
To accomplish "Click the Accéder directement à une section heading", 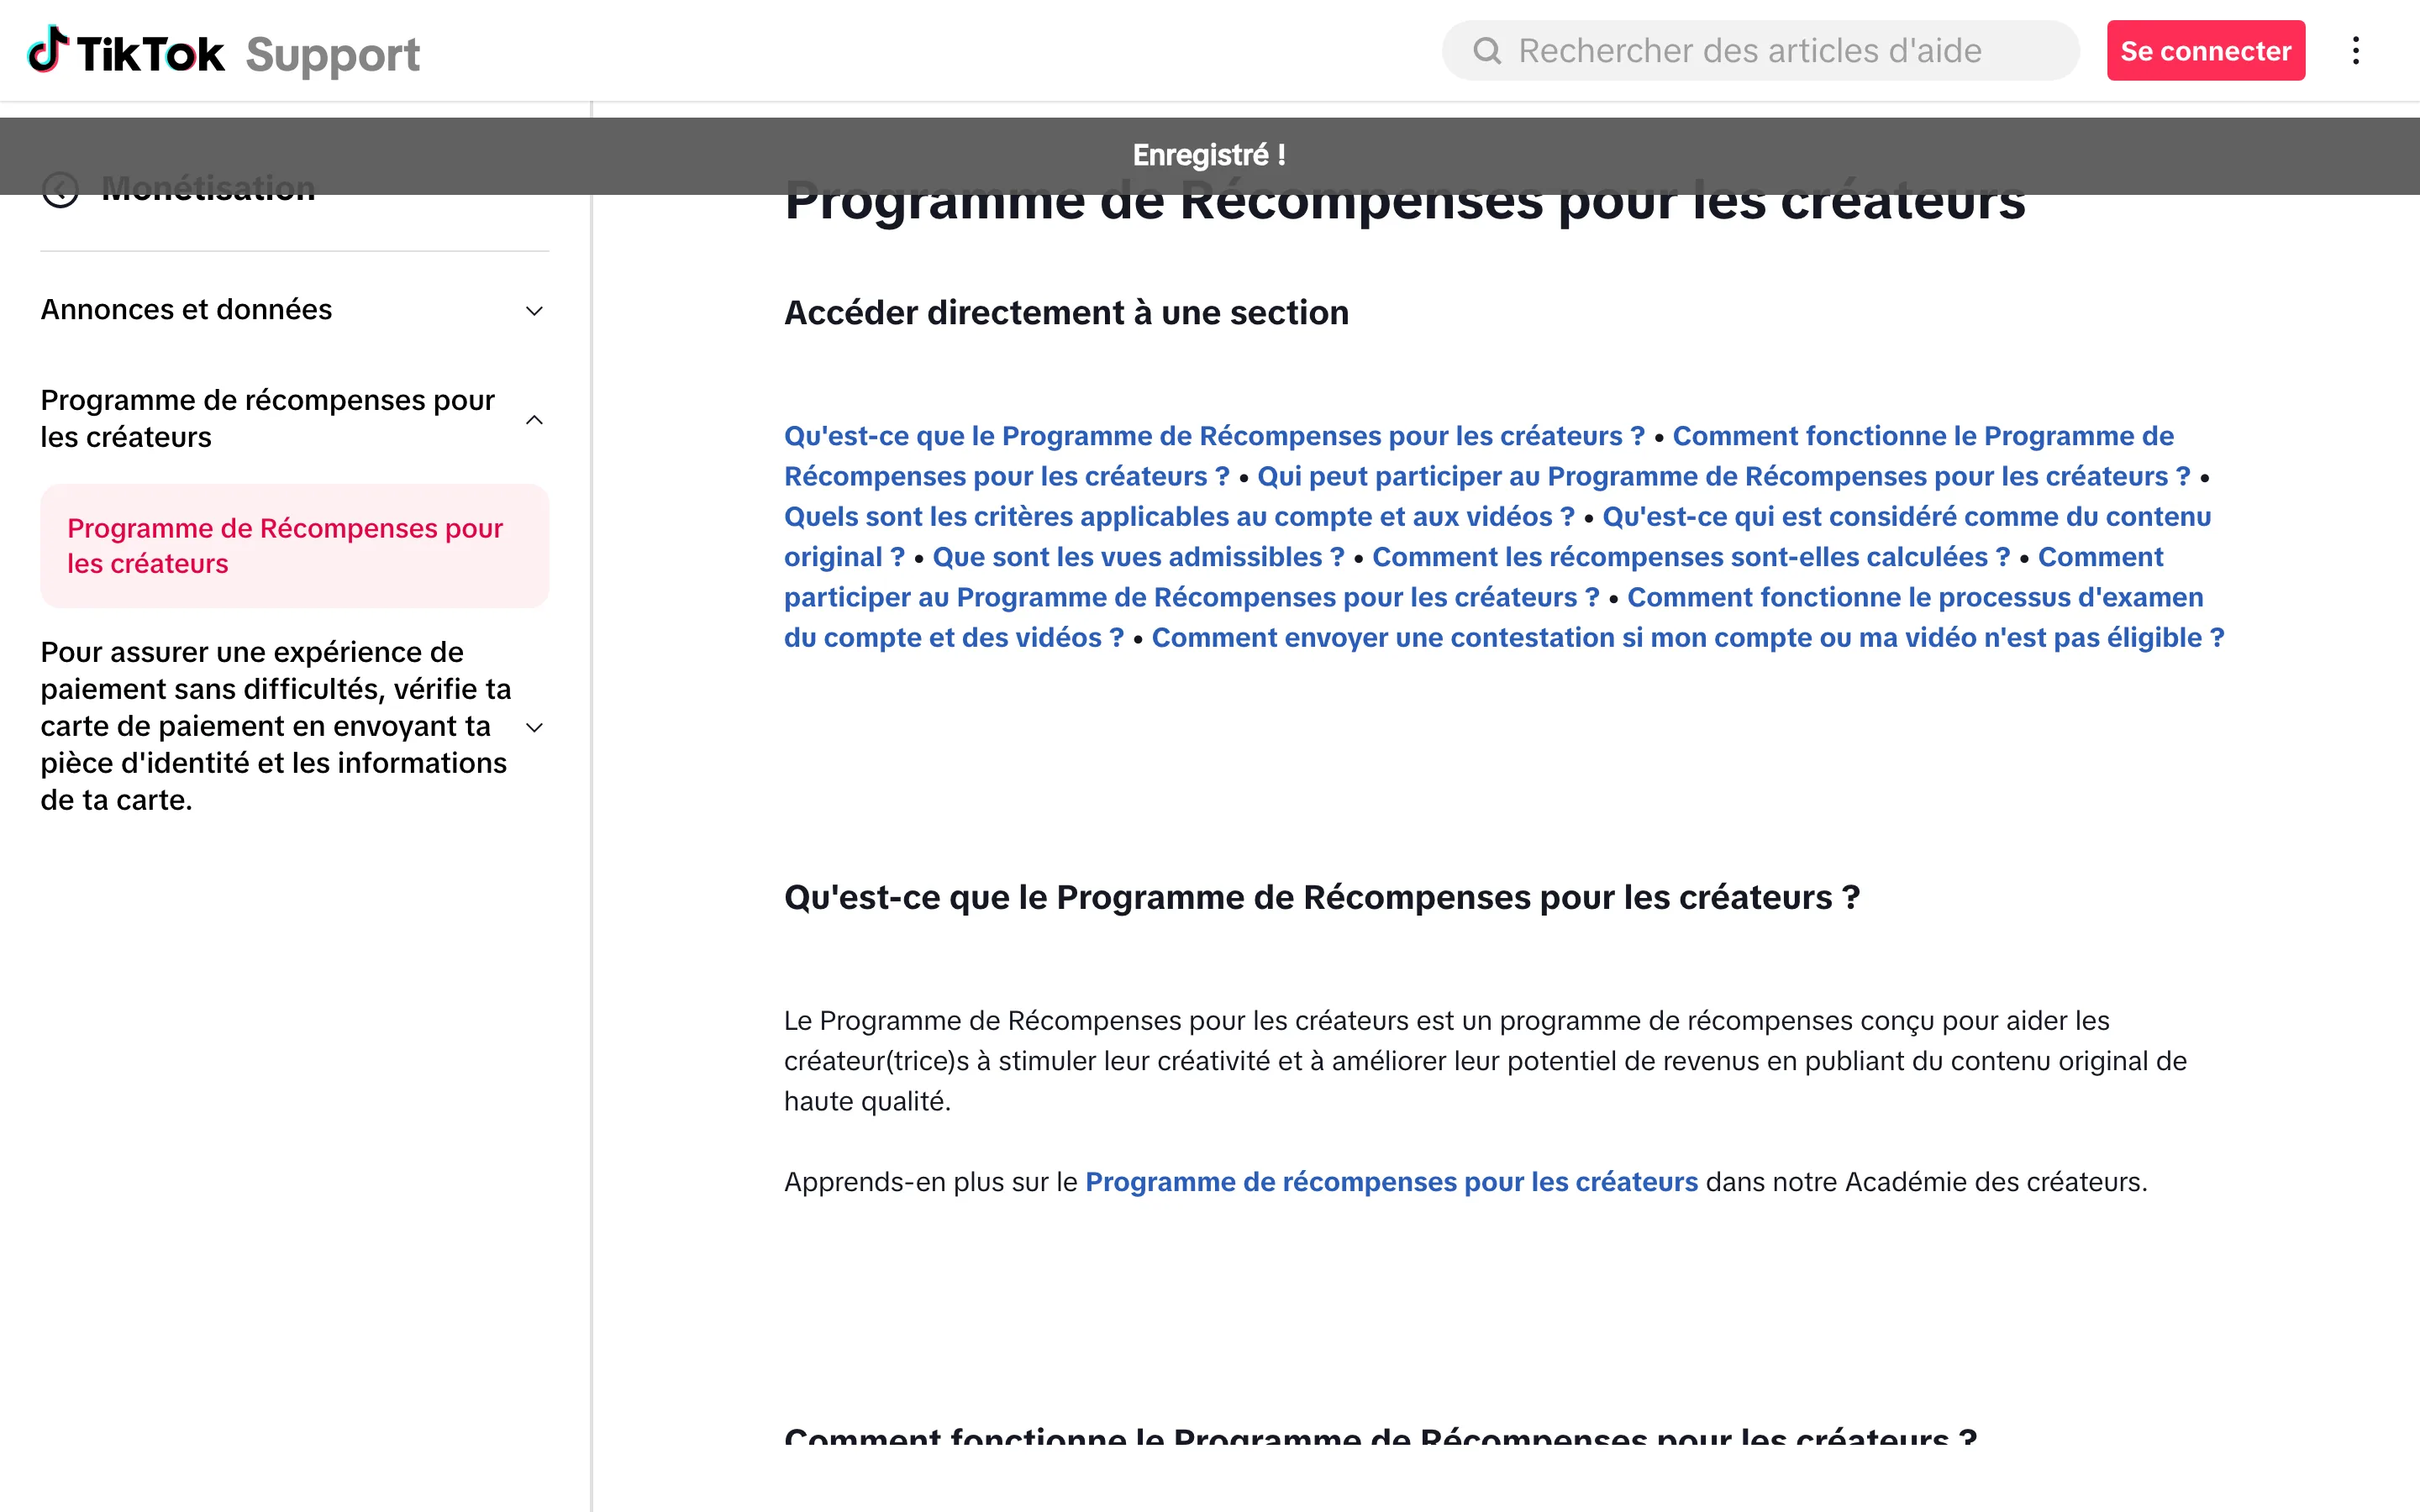I will [1066, 313].
